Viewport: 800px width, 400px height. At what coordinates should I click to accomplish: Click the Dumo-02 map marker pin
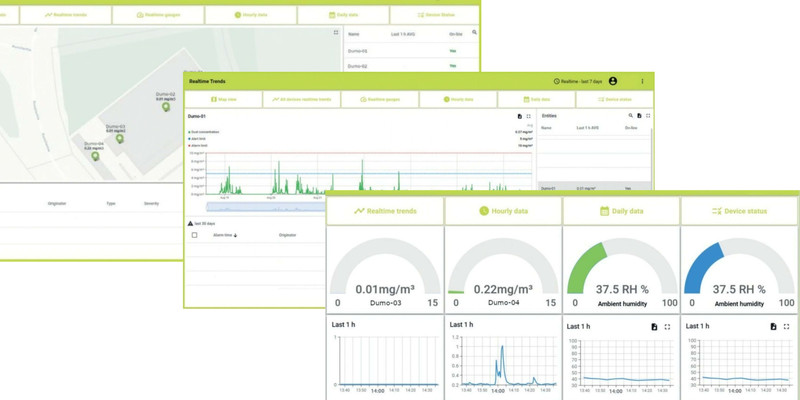pos(166,107)
